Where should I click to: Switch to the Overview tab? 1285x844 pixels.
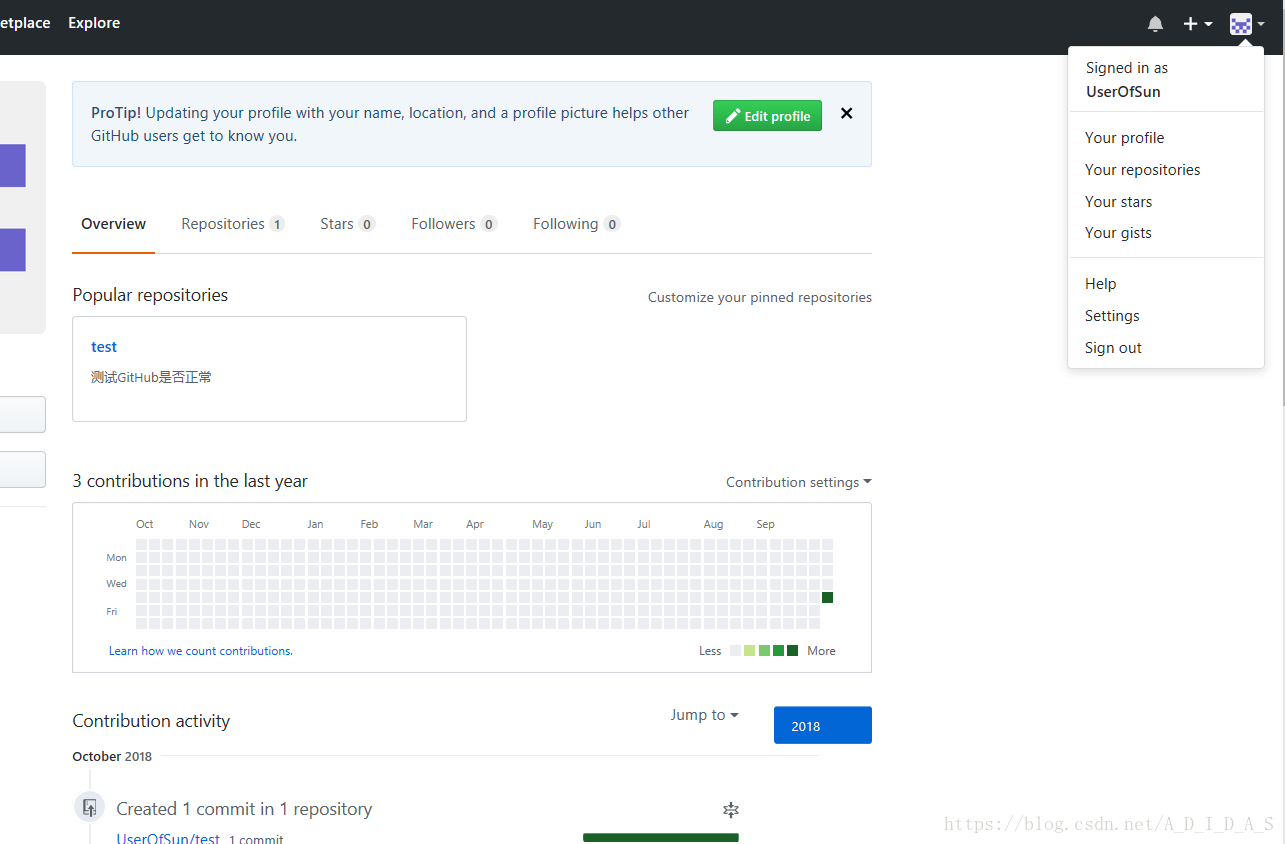pos(114,224)
